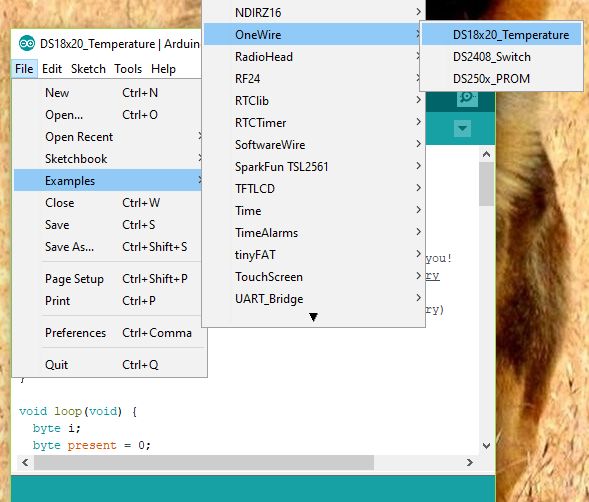Click 'byte i;' code line
The width and height of the screenshot is (589, 502).
coord(56,428)
